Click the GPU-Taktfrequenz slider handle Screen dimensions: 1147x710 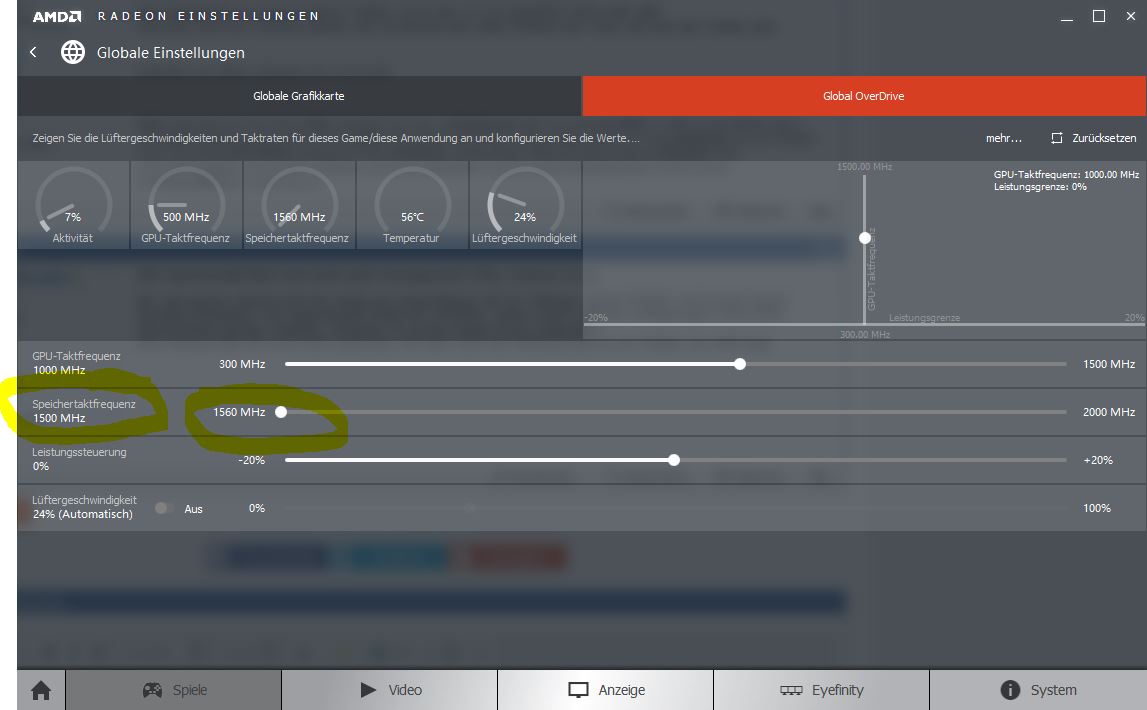point(740,364)
